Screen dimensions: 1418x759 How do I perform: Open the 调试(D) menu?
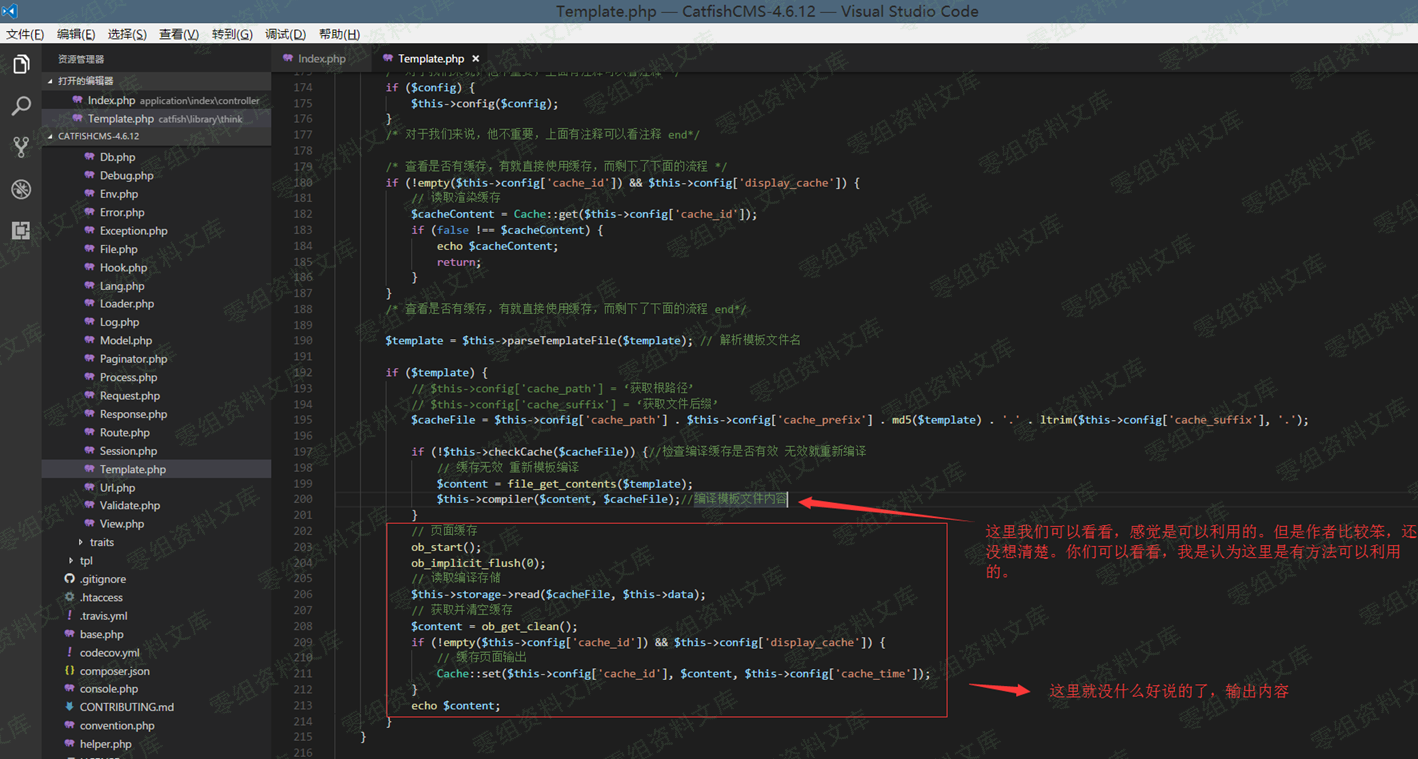285,34
